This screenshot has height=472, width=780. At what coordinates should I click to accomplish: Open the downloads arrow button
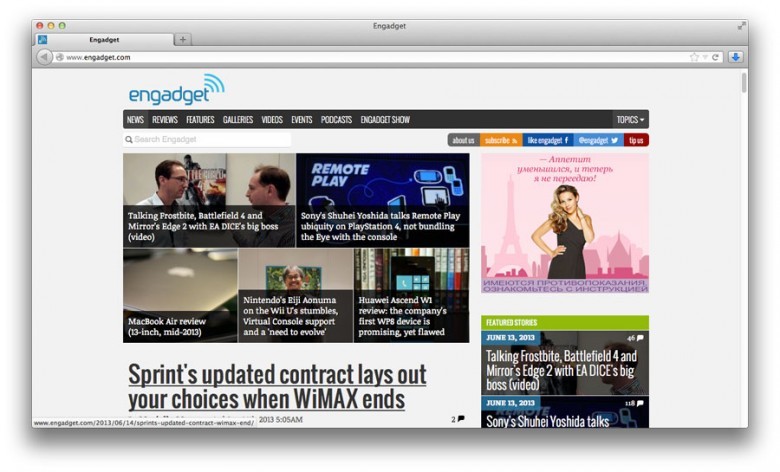736,57
